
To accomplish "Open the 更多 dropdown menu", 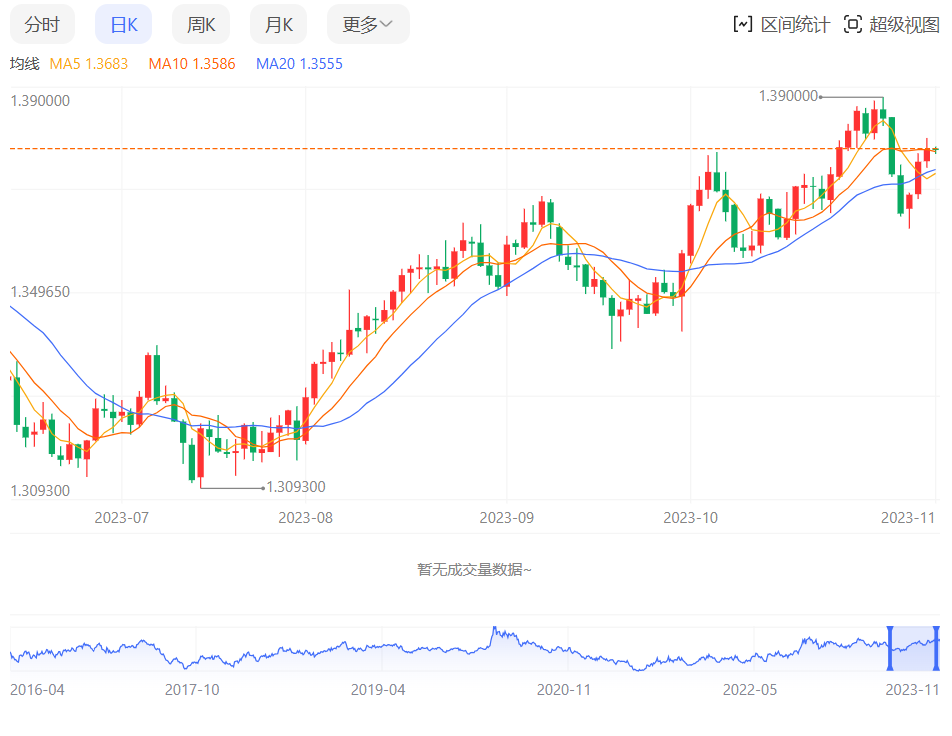I will pos(368,24).
